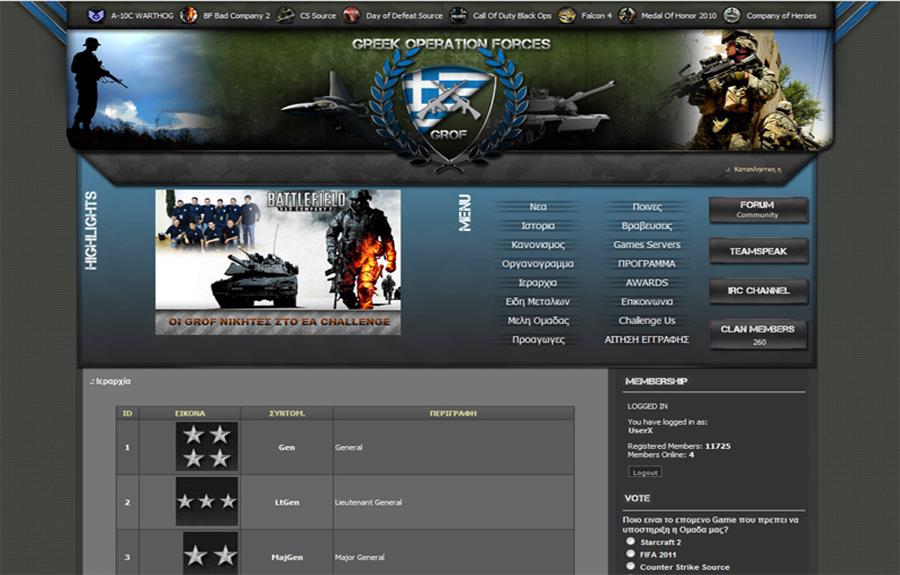Open the Μελη Ομαδας menu item
The image size is (900, 575).
pyautogui.click(x=538, y=320)
